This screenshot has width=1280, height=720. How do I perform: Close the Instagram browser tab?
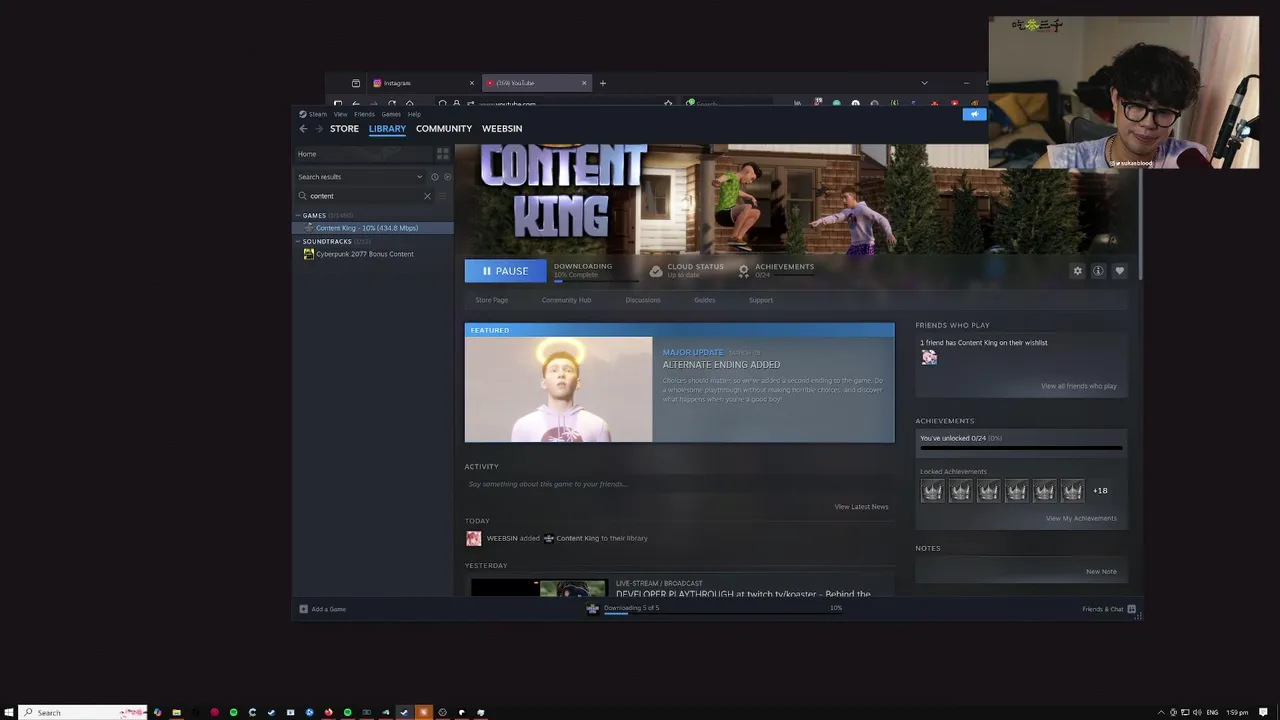pos(472,83)
